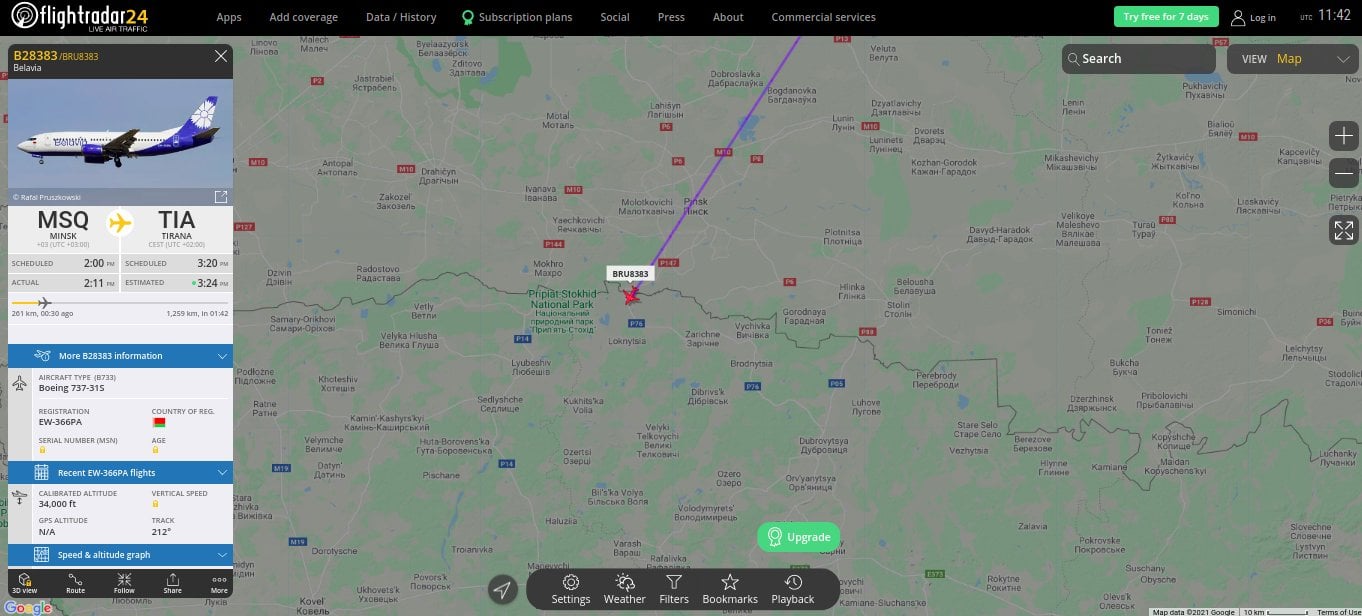This screenshot has width=1362, height=616.
Task: Toggle the locate-me arrow button
Action: click(x=503, y=590)
